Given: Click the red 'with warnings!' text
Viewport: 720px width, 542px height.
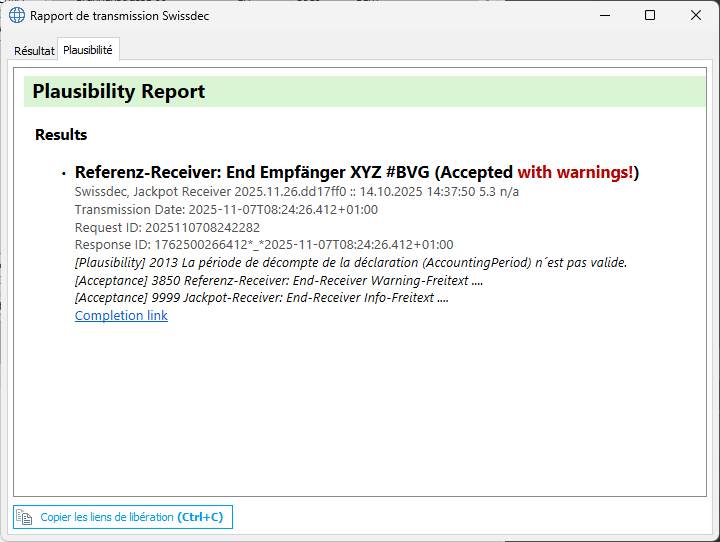Looking at the screenshot, I should pos(575,173).
